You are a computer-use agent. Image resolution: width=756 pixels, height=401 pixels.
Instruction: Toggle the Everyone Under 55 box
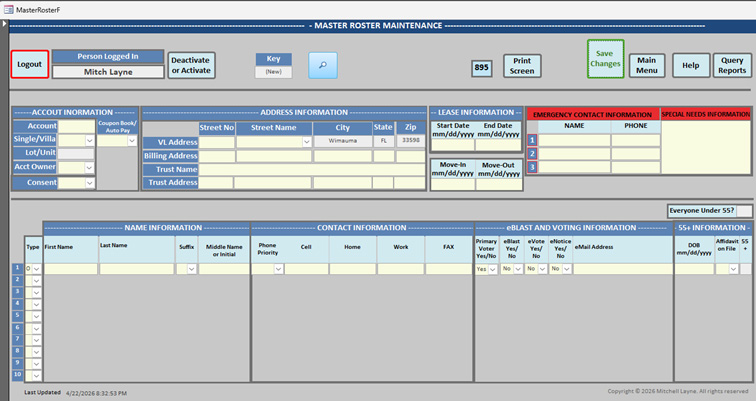[744, 210]
